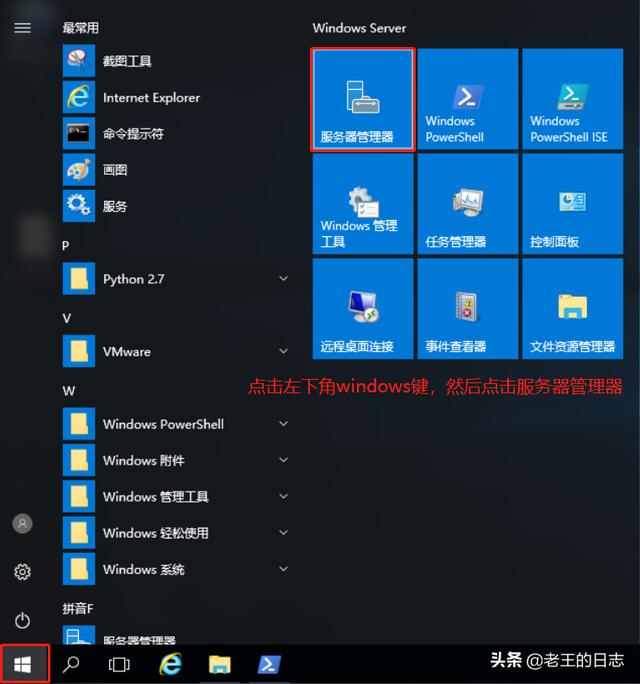Click the power button icon

click(x=22, y=620)
